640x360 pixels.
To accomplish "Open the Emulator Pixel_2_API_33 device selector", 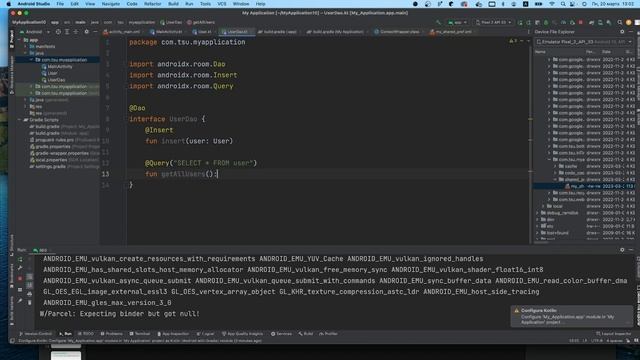I will (584, 42).
